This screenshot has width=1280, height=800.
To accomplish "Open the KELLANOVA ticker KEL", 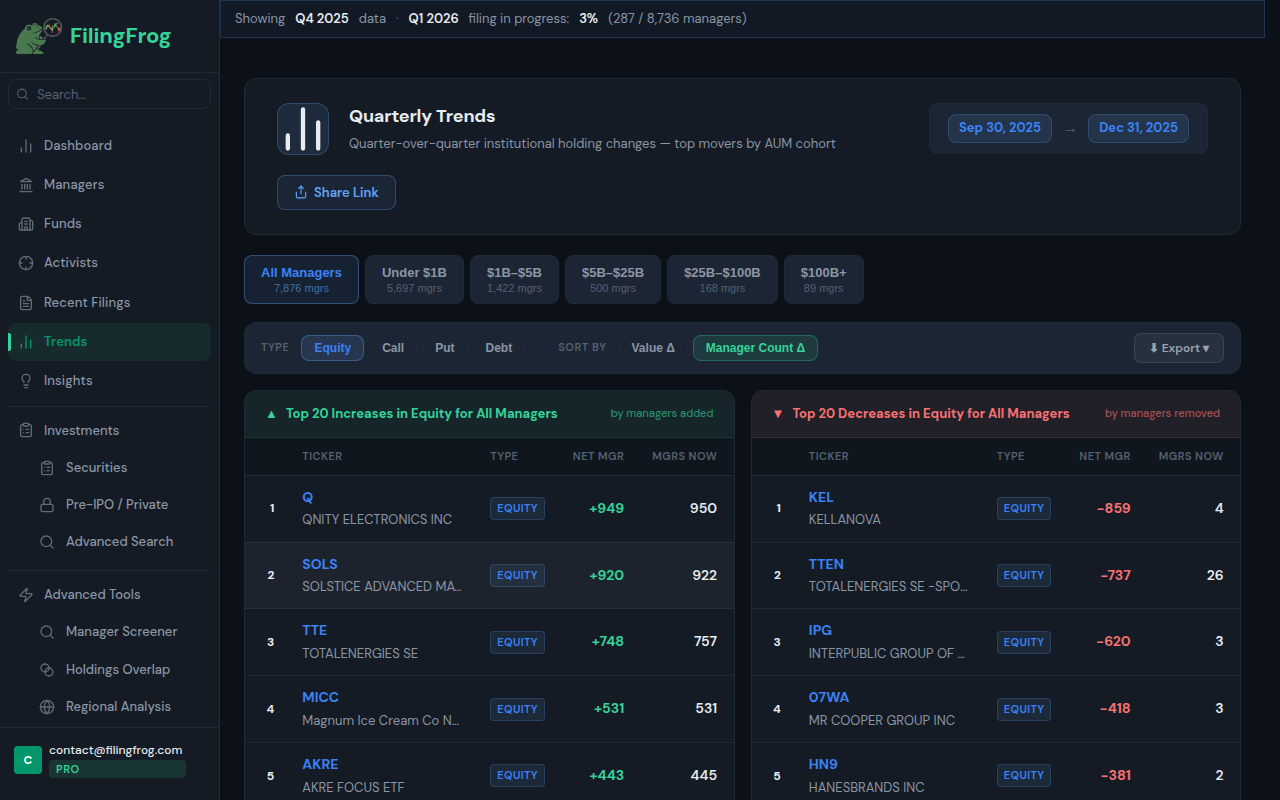I will tap(820, 497).
